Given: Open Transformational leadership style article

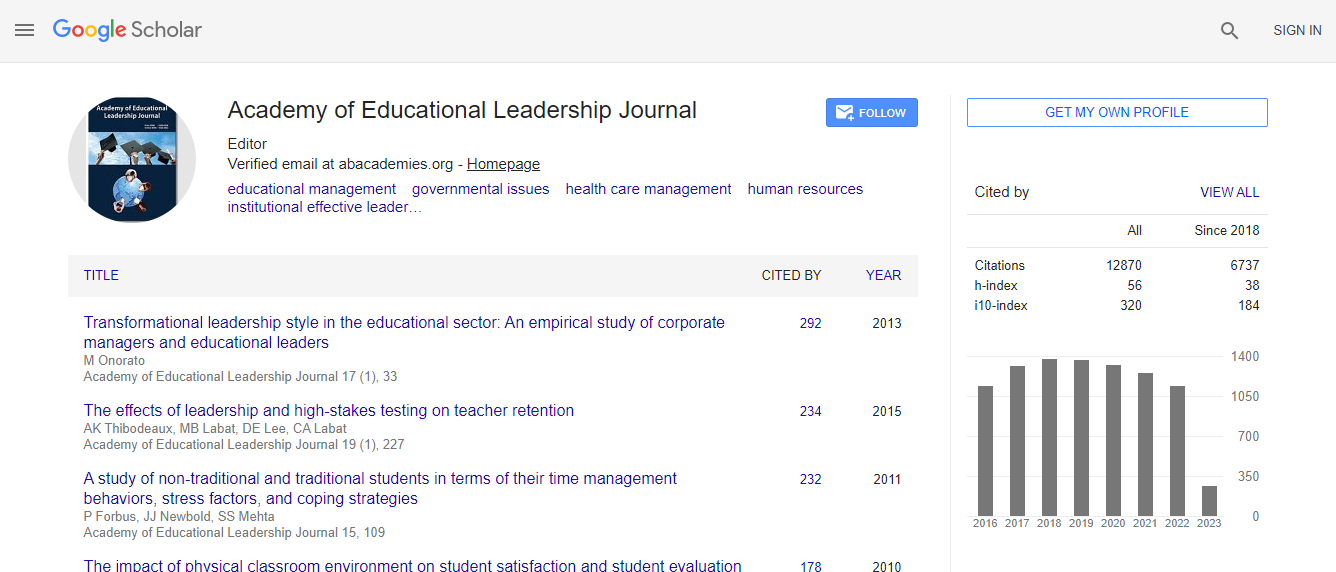Looking at the screenshot, I should click(404, 332).
